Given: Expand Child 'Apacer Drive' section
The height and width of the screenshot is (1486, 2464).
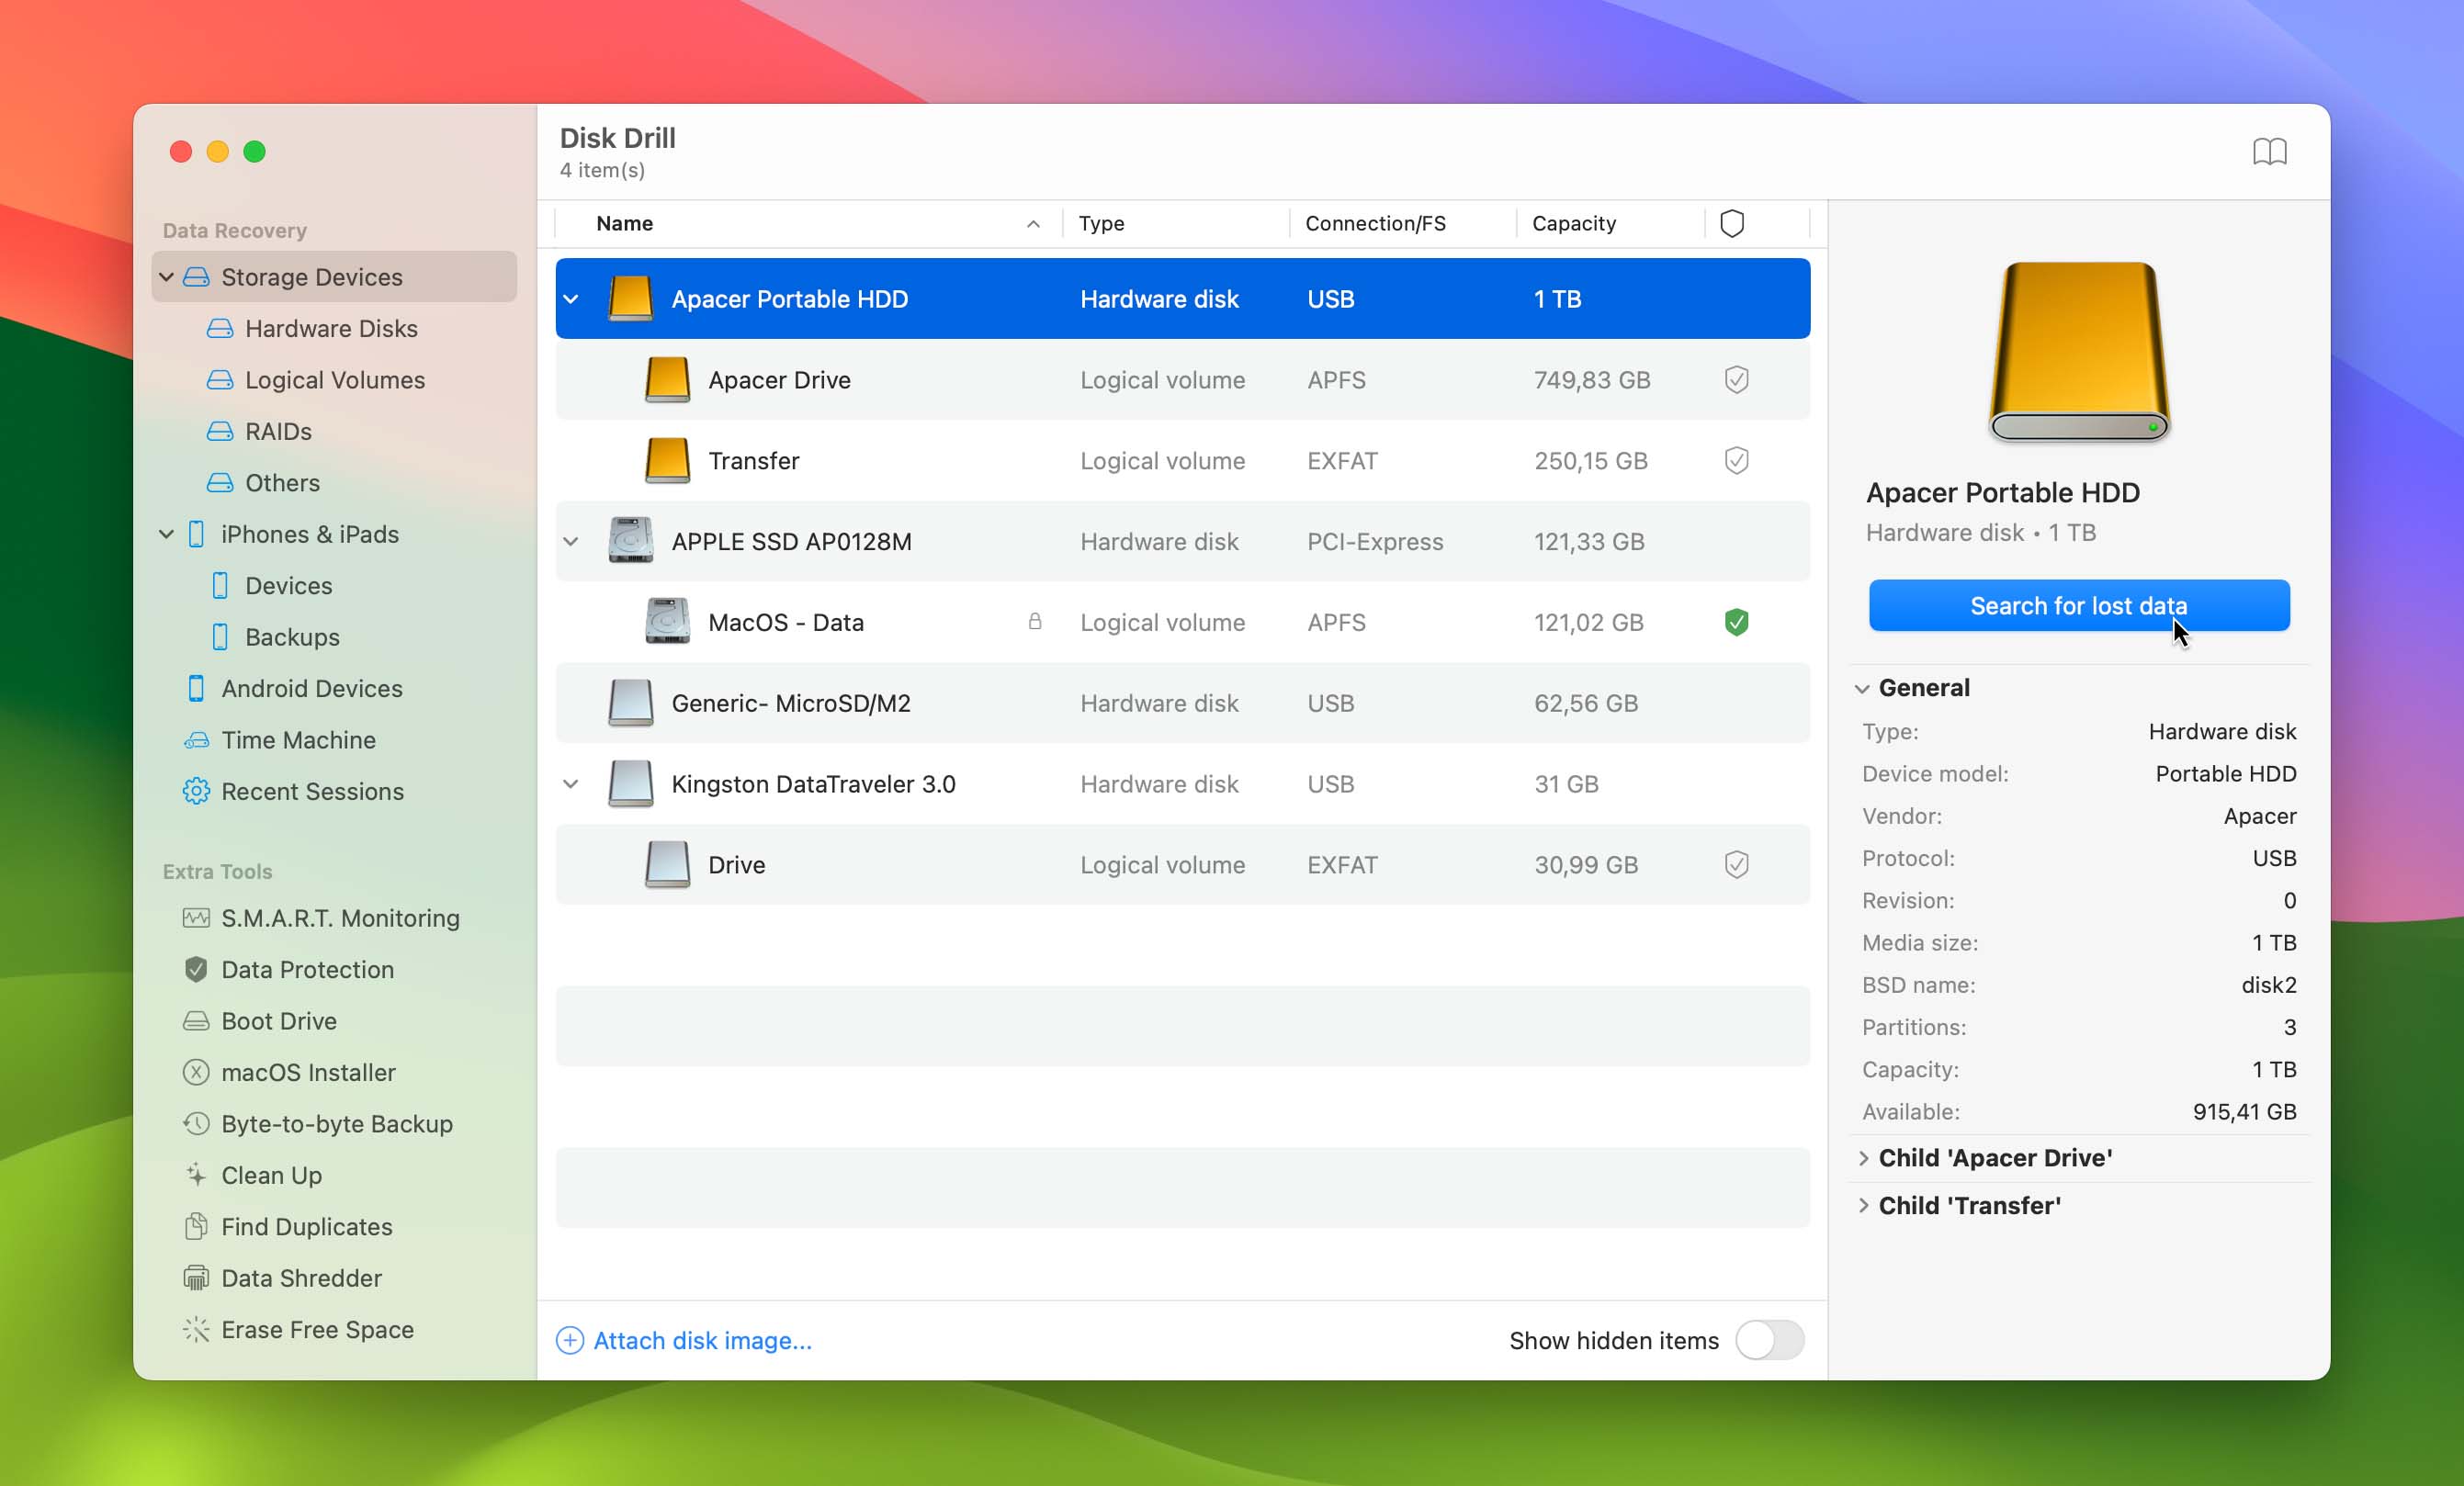Looking at the screenshot, I should [x=1863, y=1157].
